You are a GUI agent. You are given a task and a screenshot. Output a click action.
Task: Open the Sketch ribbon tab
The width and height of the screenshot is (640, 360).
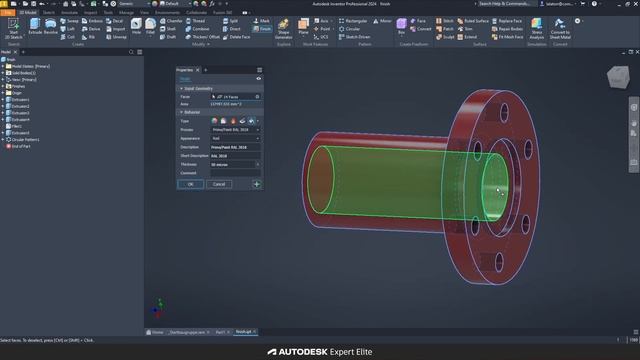pos(49,13)
